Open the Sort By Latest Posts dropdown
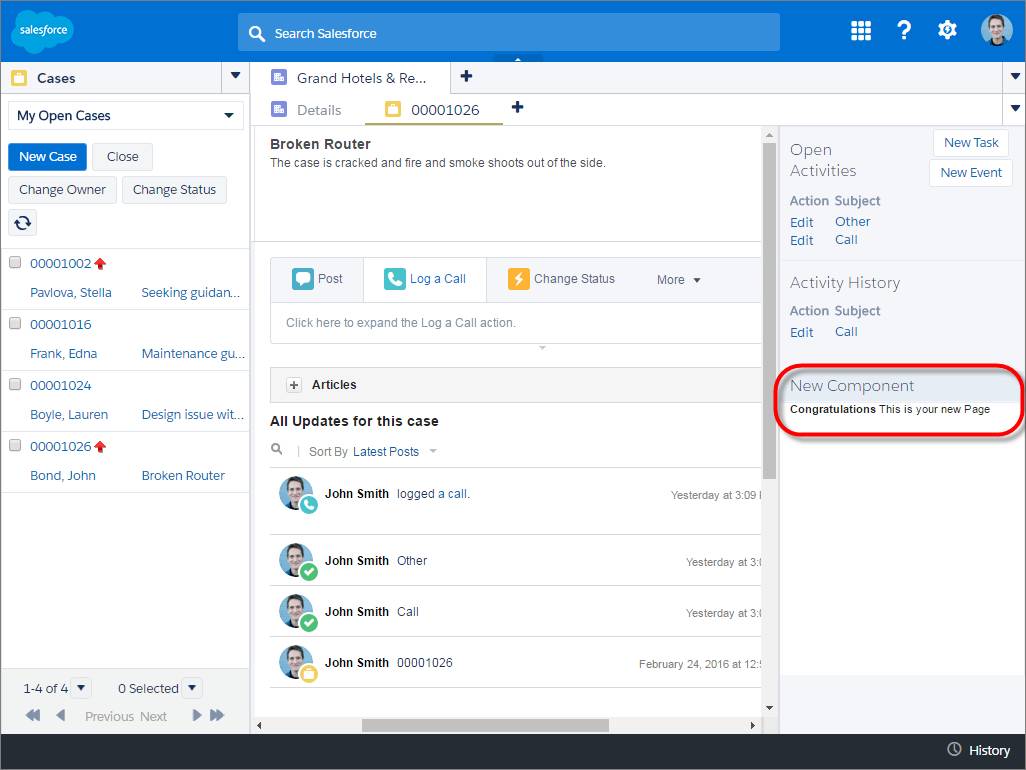Viewport: 1026px width, 770px height. pyautogui.click(x=395, y=451)
